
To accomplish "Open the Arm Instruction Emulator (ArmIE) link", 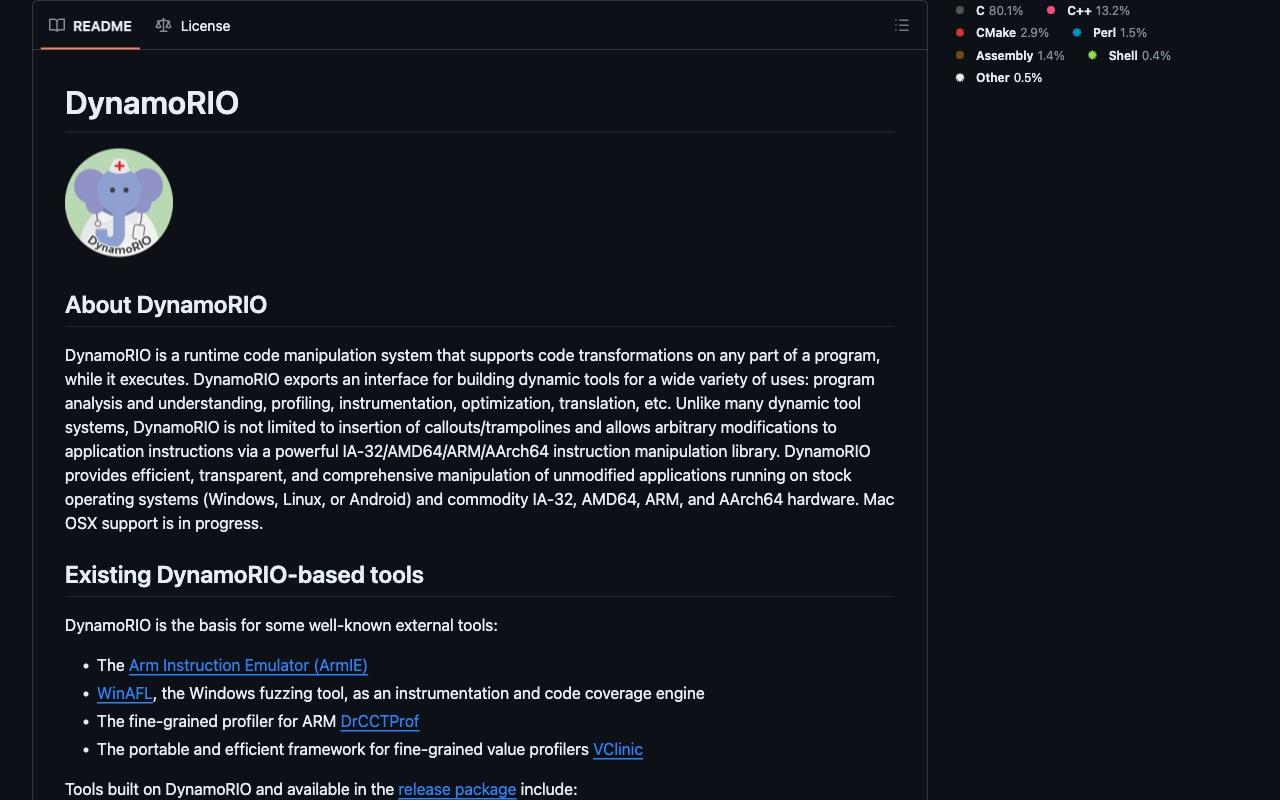I will coord(248,665).
